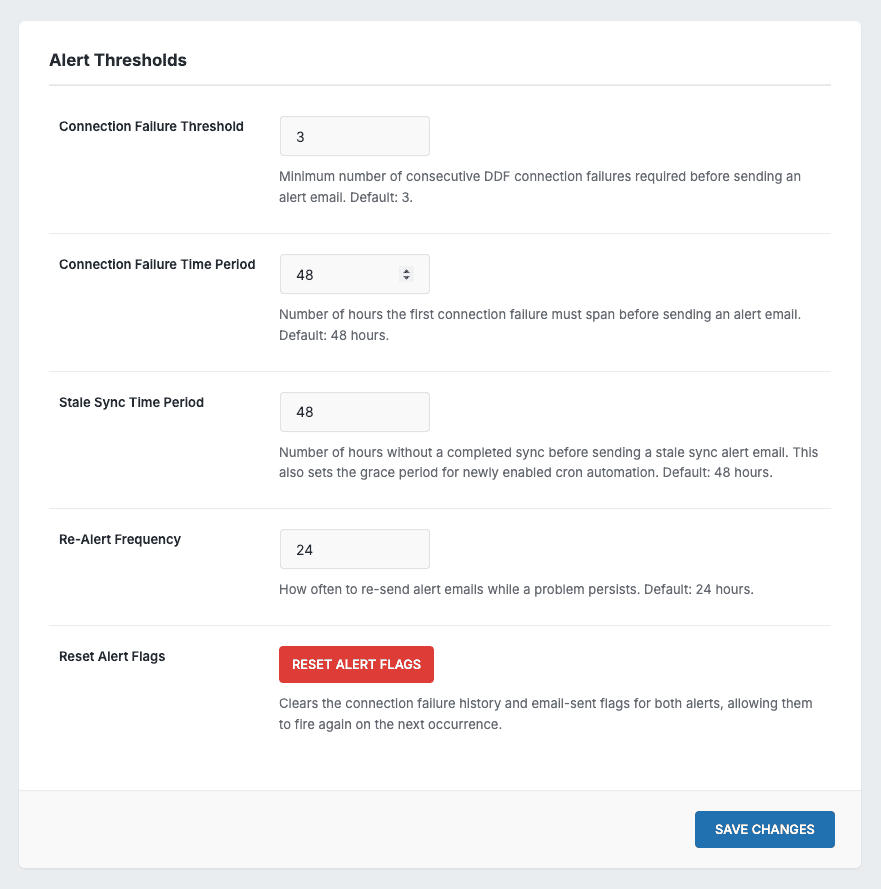881x889 pixels.
Task: Focus the Connection Failure Time Period field
Action: coord(340,274)
